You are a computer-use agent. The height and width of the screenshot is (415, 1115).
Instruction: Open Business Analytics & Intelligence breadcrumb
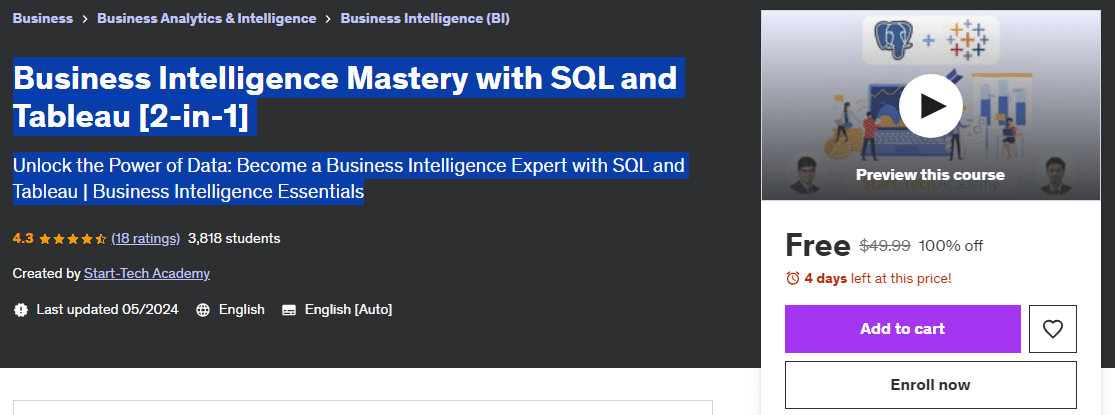coord(206,18)
